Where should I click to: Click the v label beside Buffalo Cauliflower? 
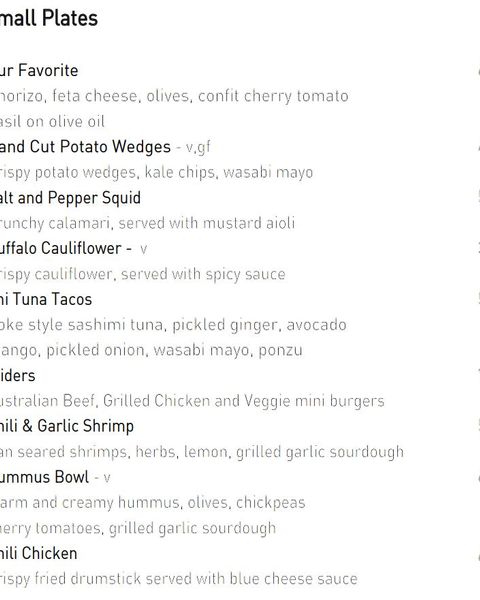[x=144, y=249]
